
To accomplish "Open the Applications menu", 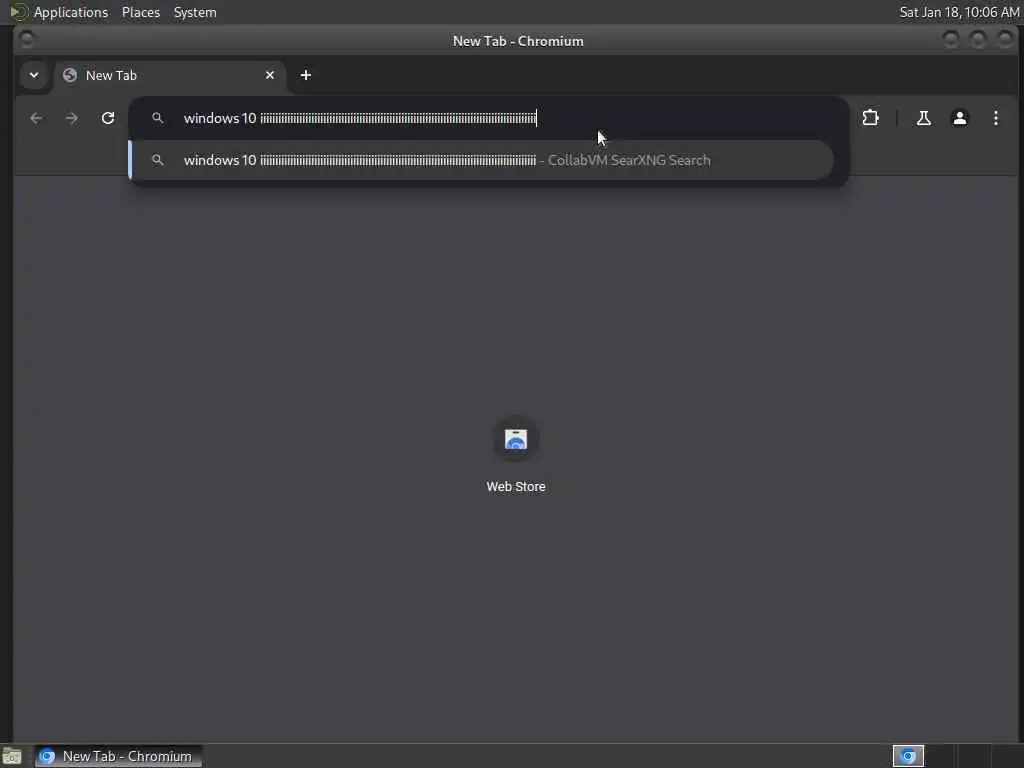I will tap(71, 12).
